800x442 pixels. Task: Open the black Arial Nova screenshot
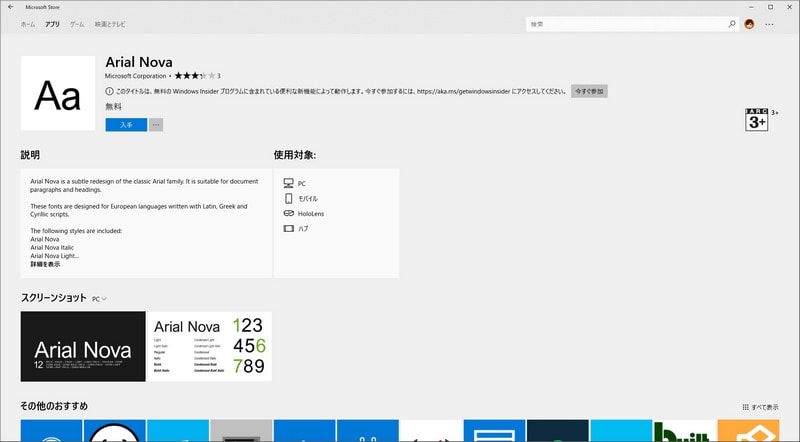pyautogui.click(x=83, y=347)
